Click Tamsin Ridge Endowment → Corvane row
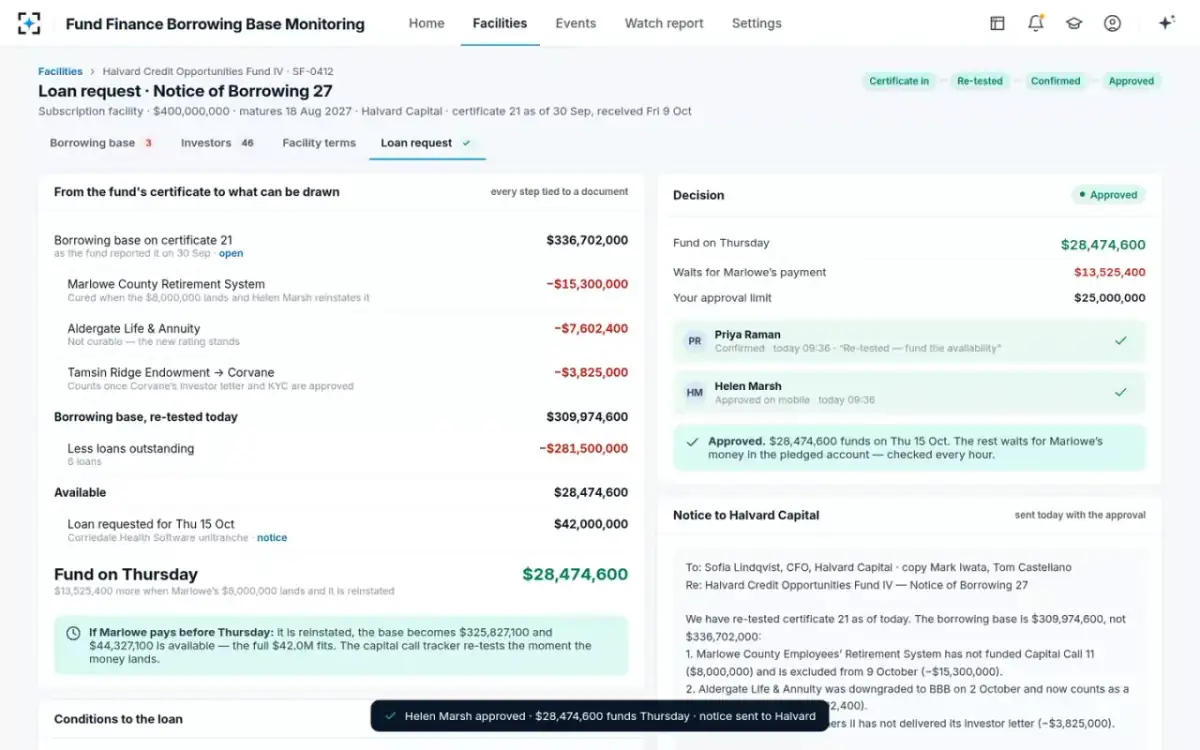 [x=341, y=378]
